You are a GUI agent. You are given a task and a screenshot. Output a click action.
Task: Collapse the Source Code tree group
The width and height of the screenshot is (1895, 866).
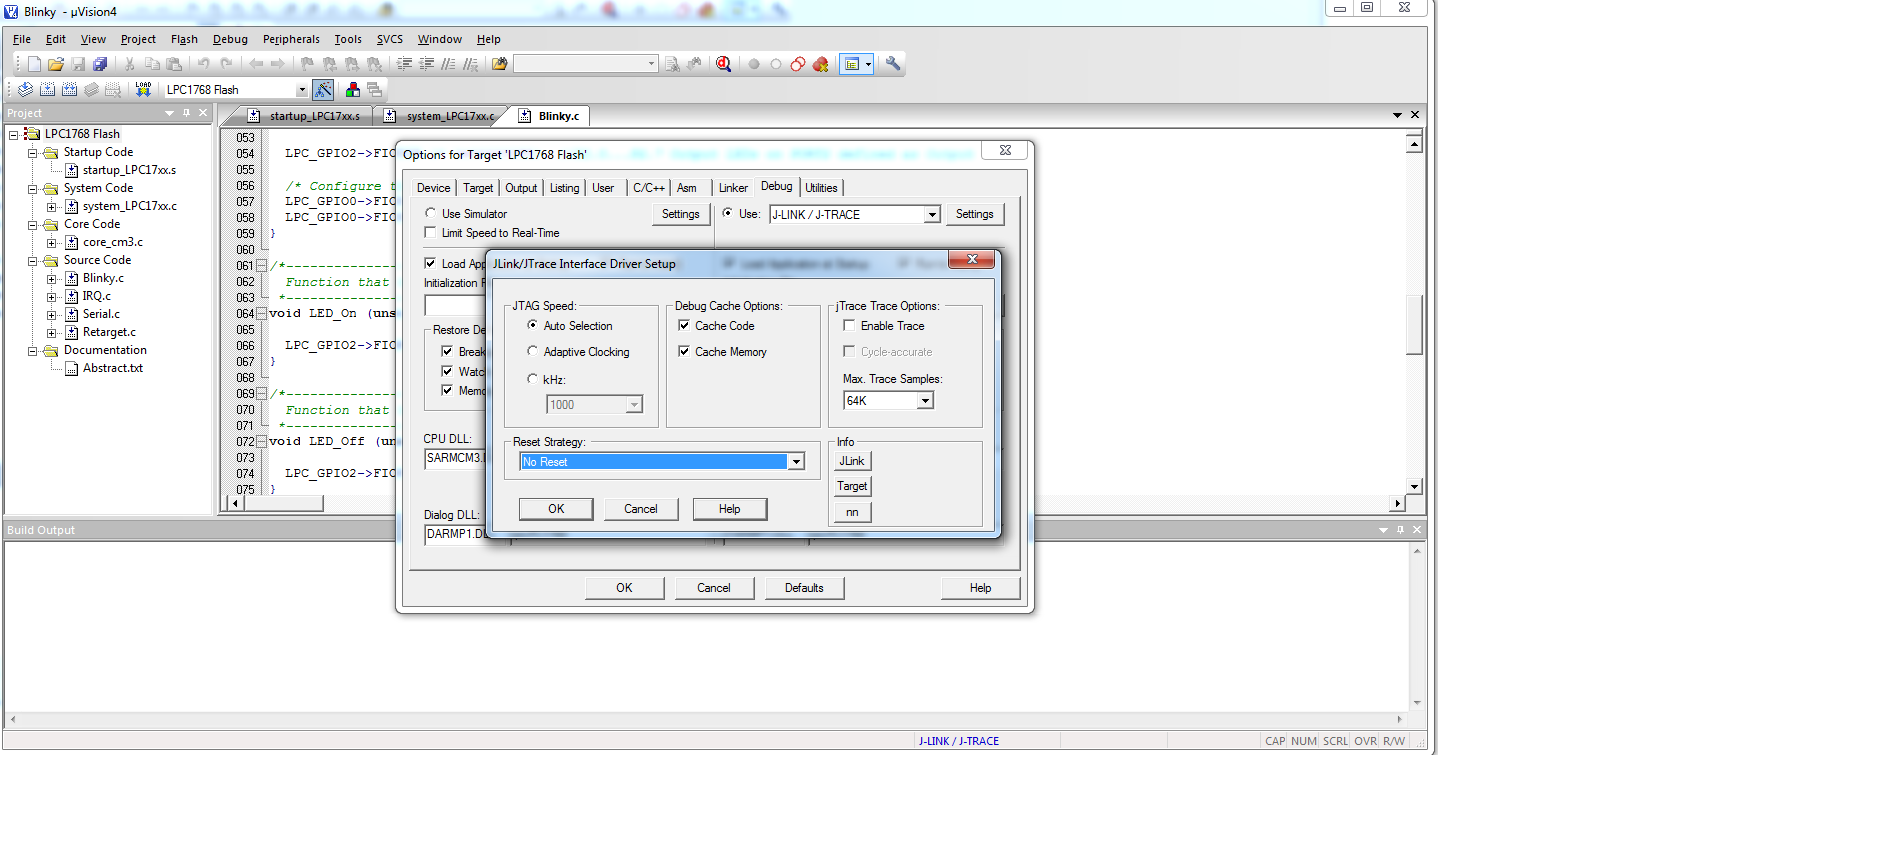click(32, 261)
